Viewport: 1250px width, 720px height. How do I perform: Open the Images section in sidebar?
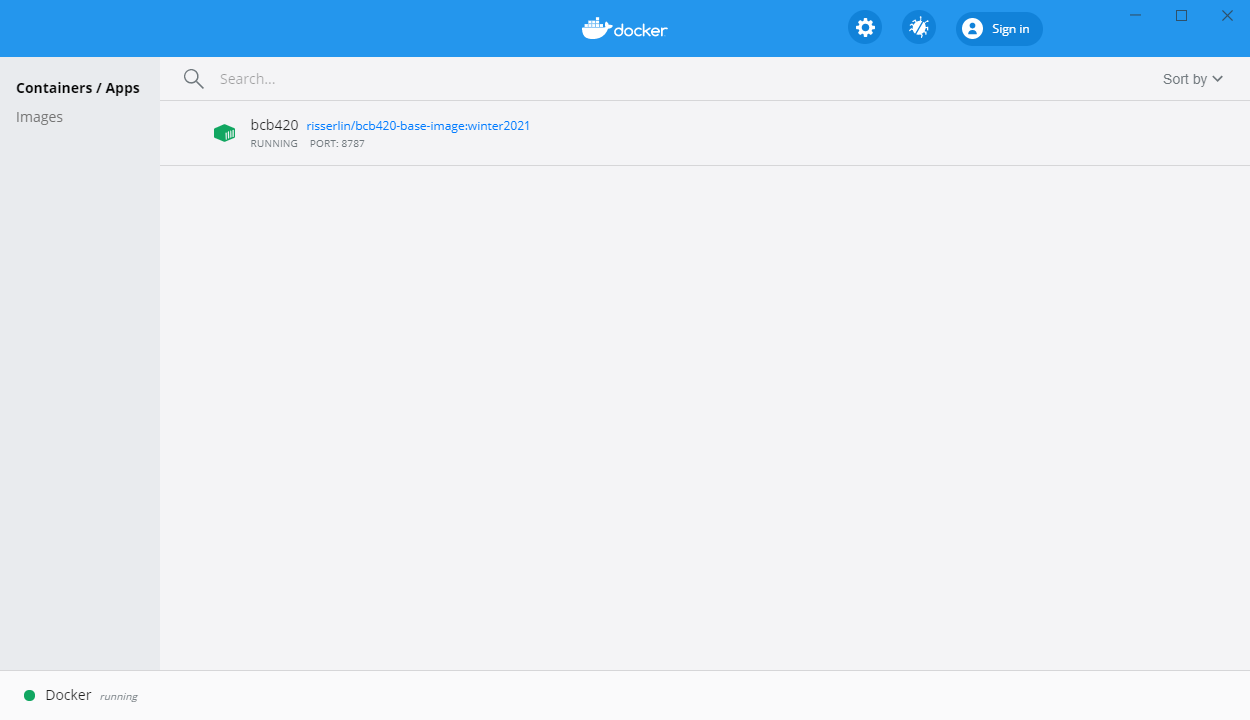(40, 117)
